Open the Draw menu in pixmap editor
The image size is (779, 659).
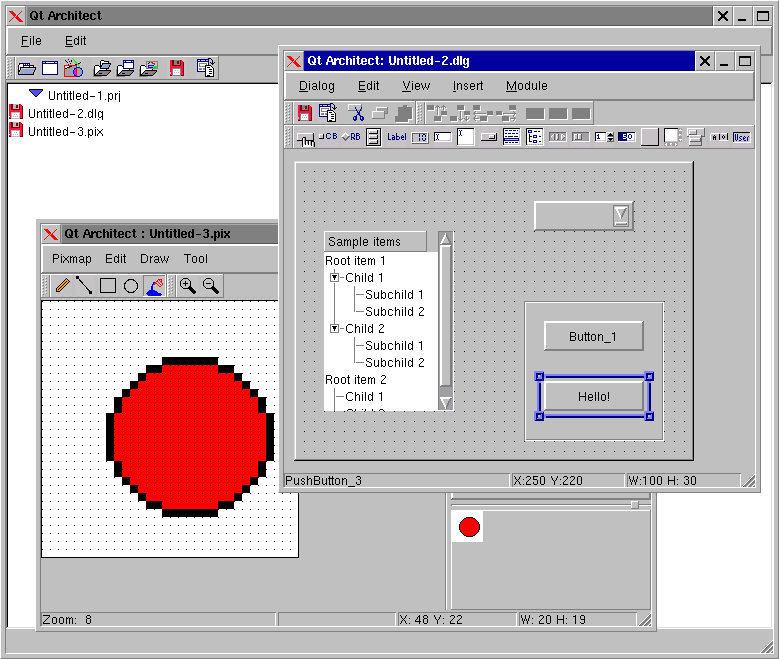[155, 259]
